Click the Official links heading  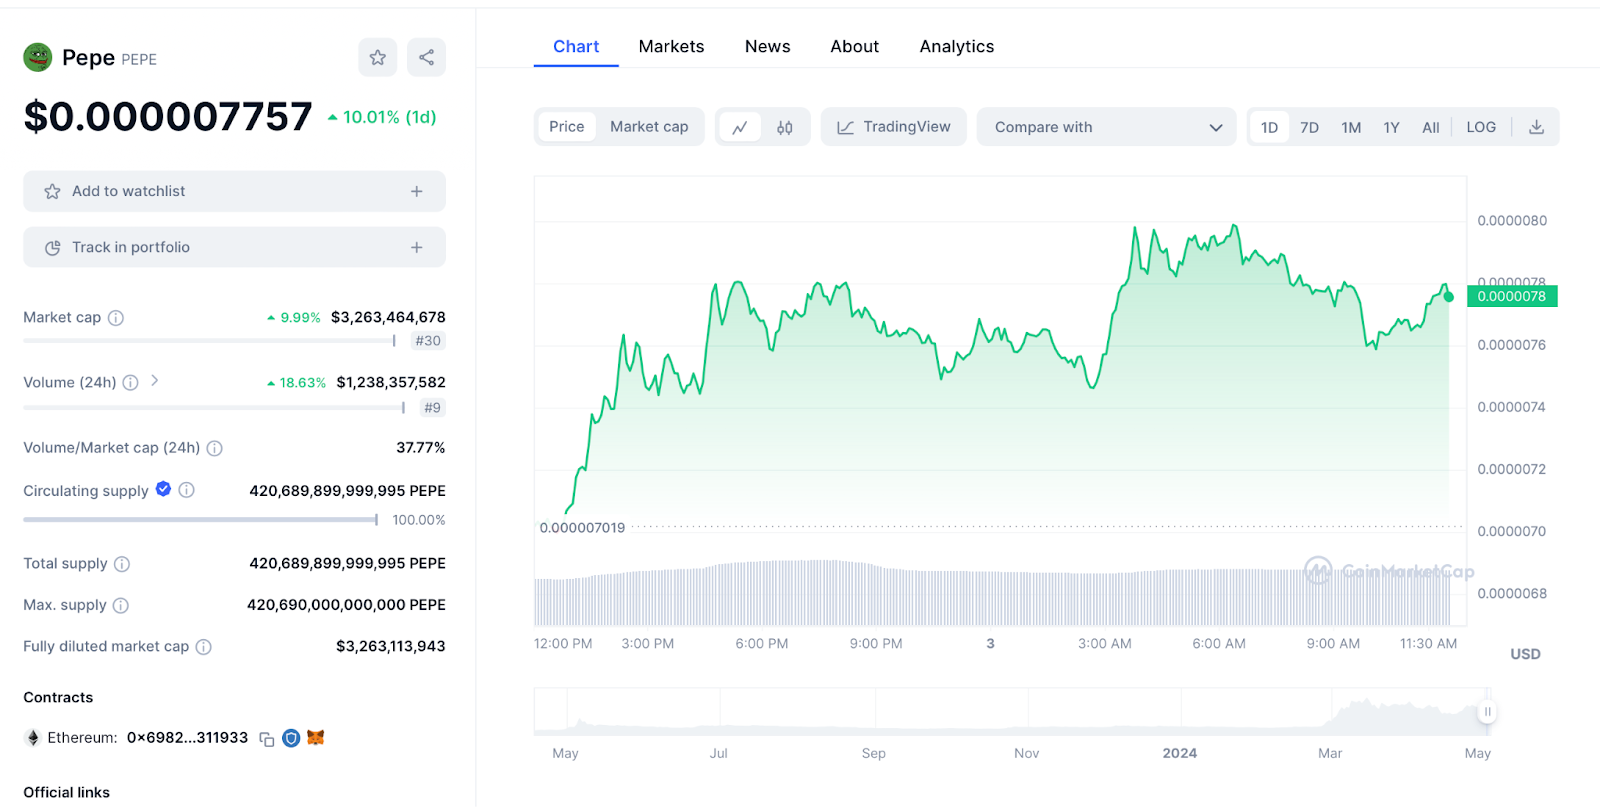point(67,793)
